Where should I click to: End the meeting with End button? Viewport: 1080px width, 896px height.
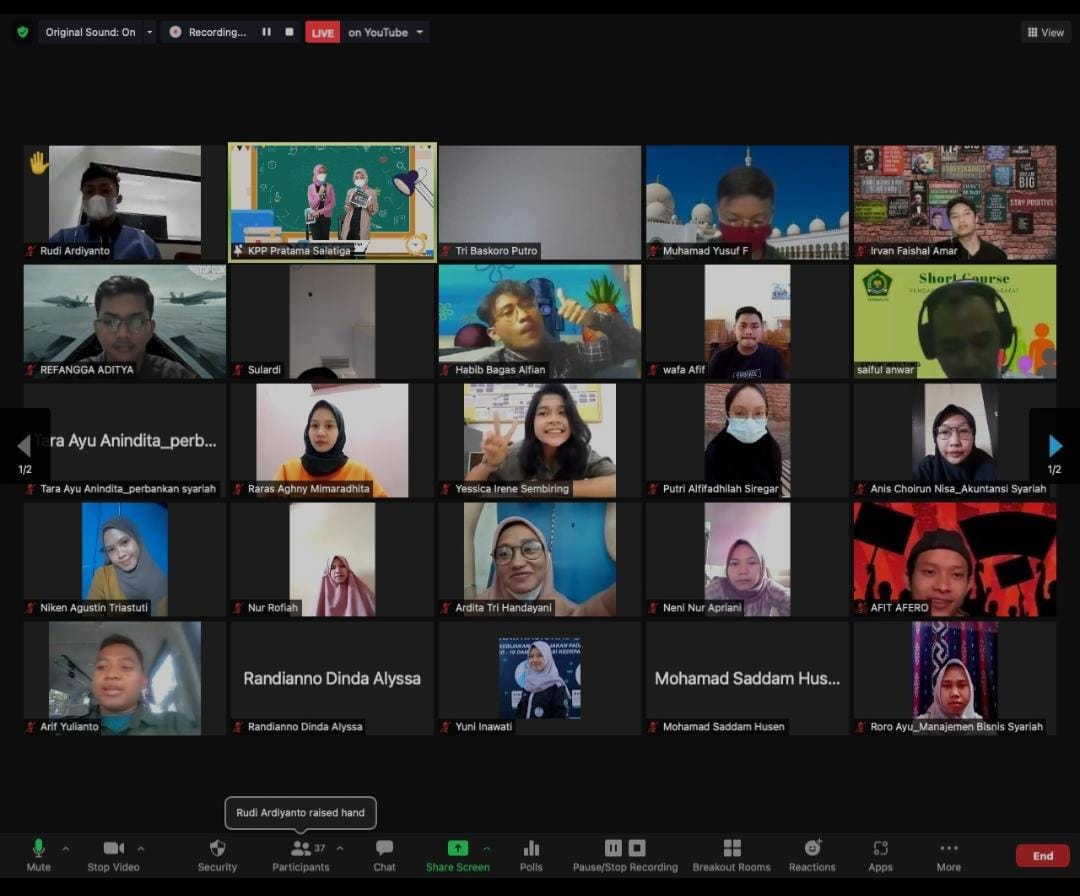pos(1042,855)
